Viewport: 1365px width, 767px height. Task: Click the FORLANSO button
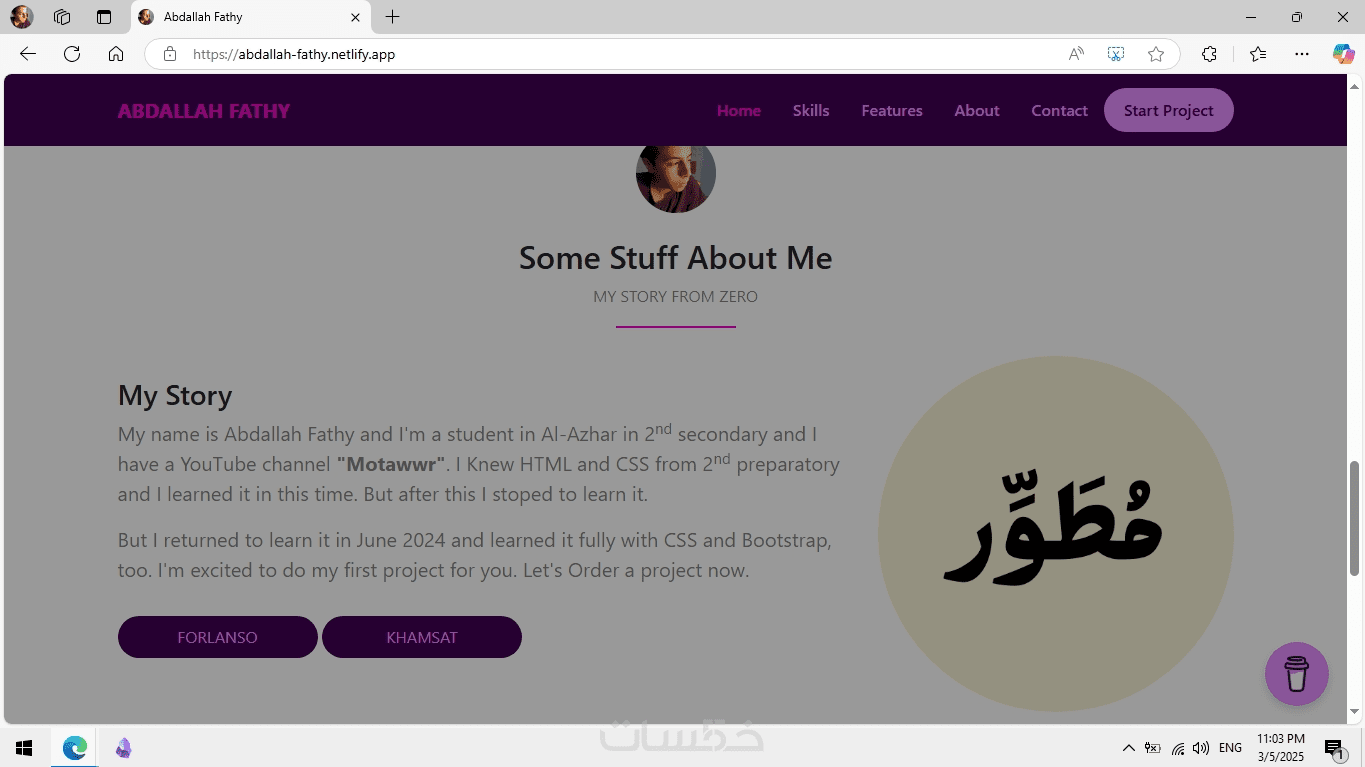click(217, 637)
